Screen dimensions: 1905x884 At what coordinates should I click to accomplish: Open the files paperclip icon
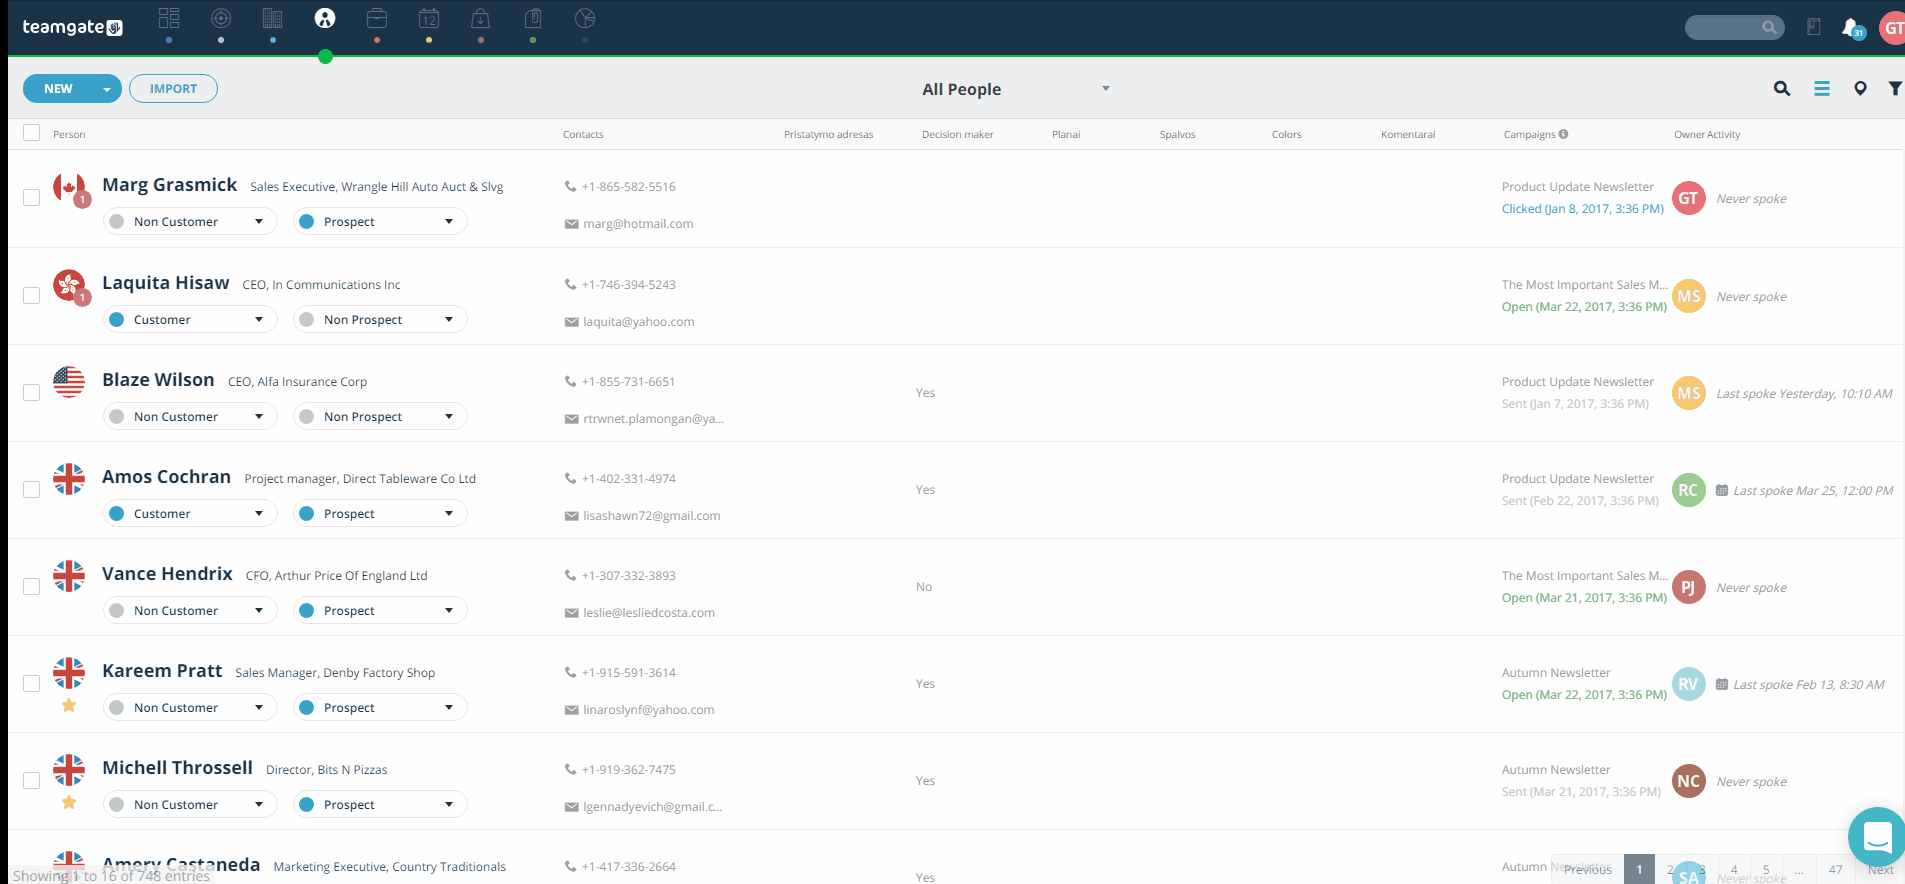click(x=533, y=18)
